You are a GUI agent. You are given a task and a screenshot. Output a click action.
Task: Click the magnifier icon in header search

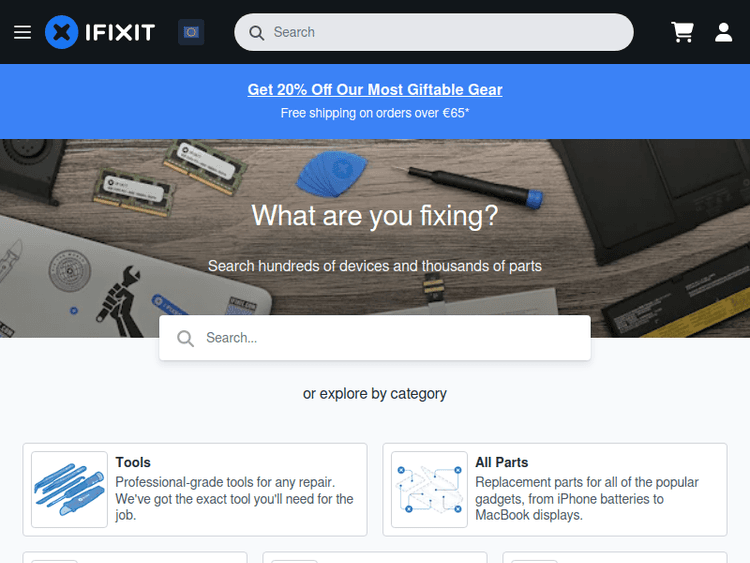tap(256, 33)
